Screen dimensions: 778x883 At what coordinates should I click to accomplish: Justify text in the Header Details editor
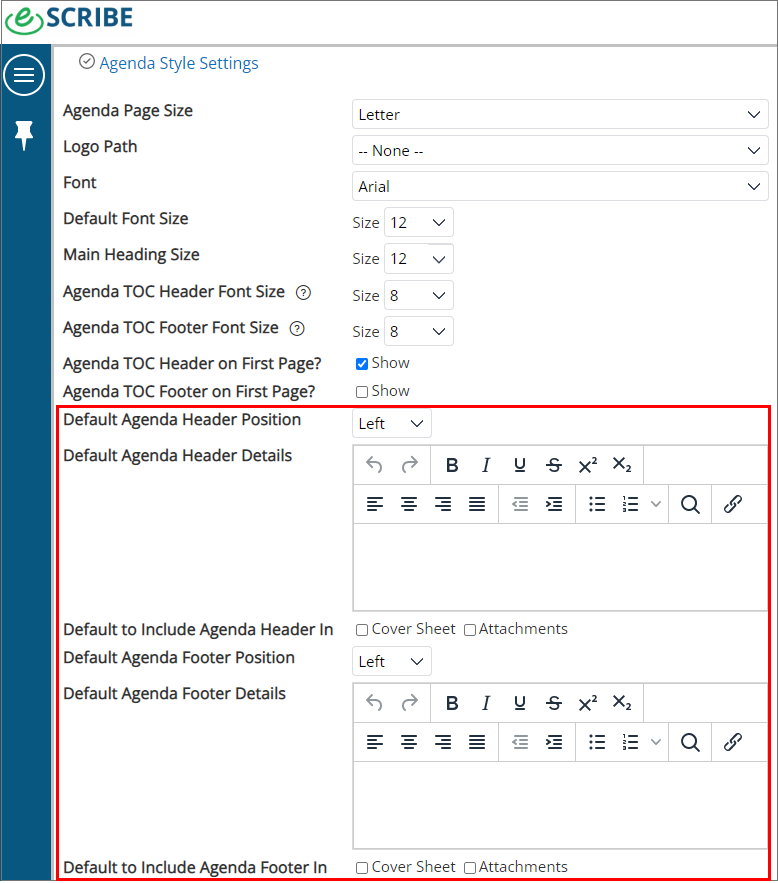click(x=477, y=504)
